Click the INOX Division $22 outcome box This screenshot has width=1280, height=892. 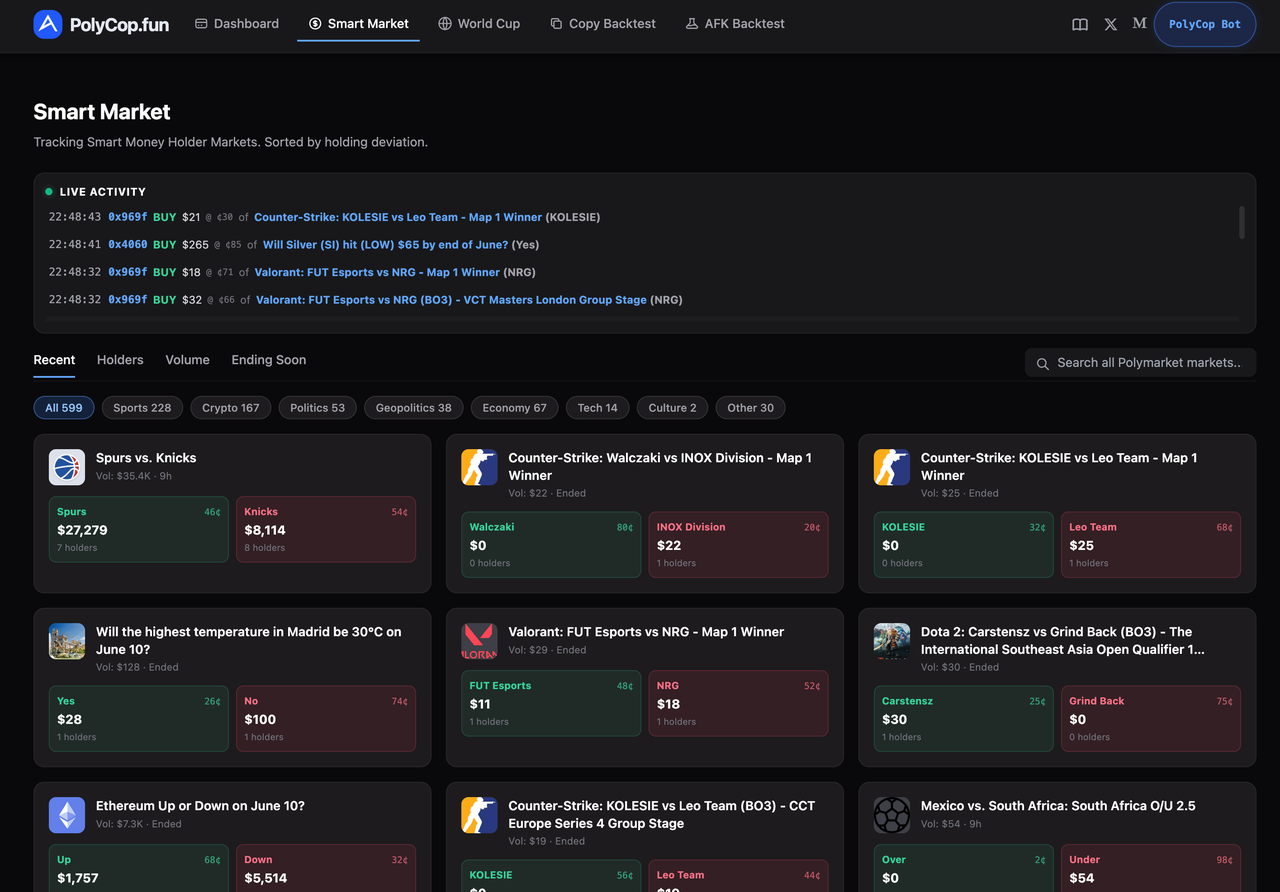point(738,545)
